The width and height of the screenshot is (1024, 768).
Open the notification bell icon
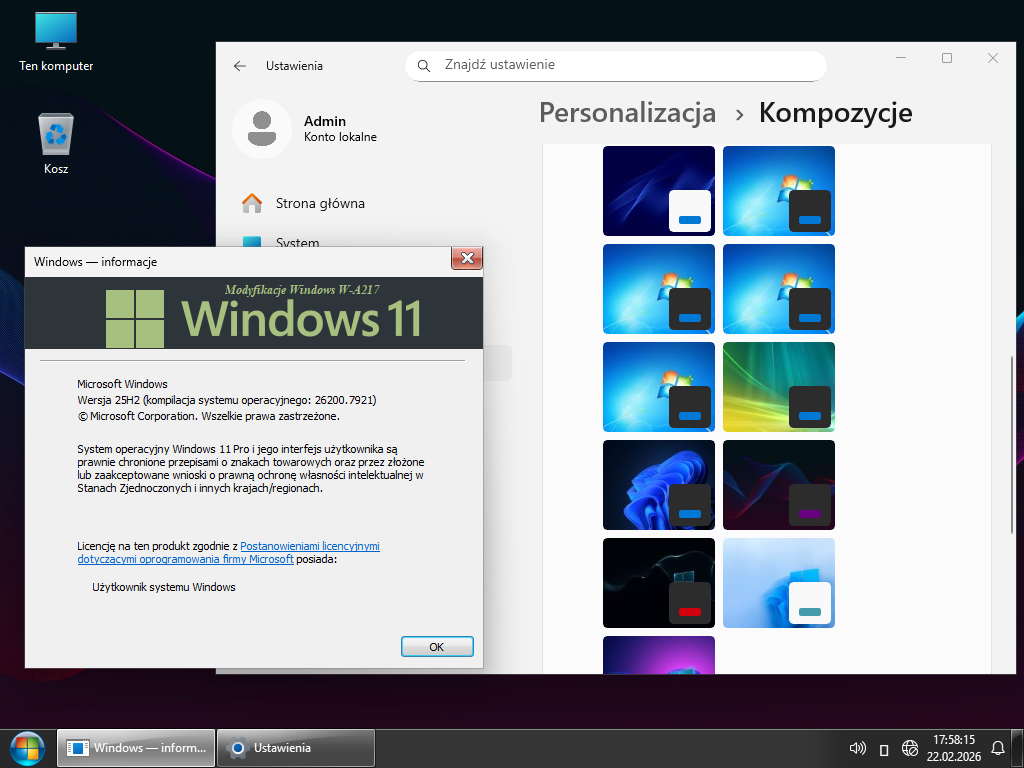[997, 748]
